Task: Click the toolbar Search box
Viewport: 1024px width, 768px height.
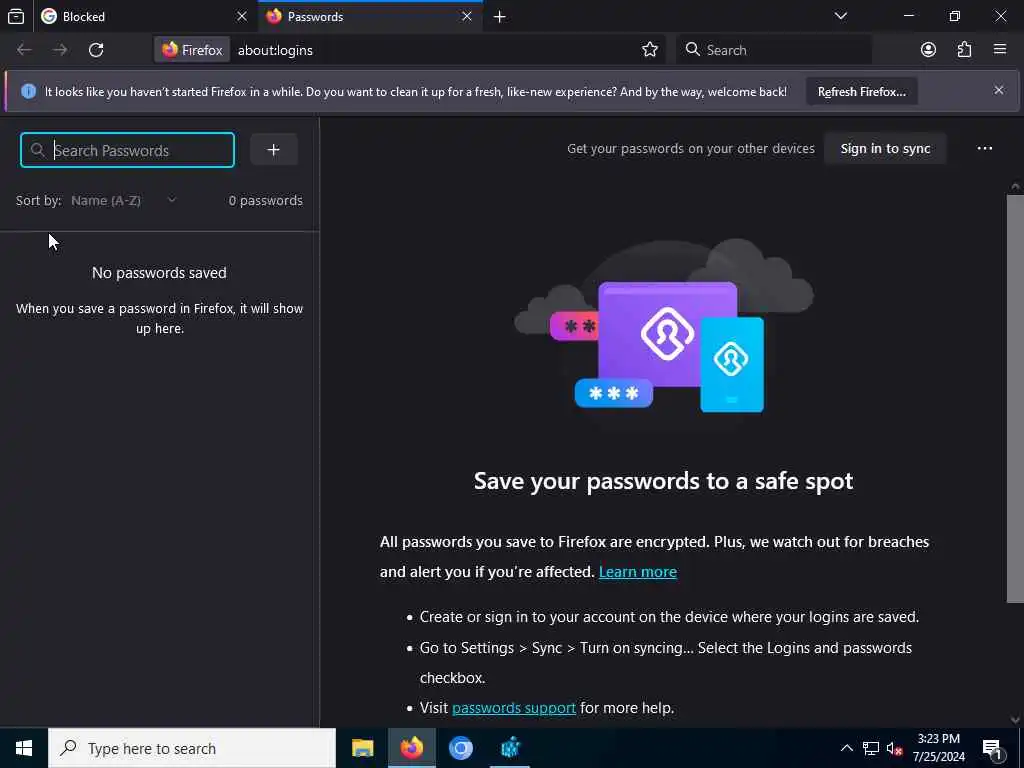Action: click(x=774, y=50)
